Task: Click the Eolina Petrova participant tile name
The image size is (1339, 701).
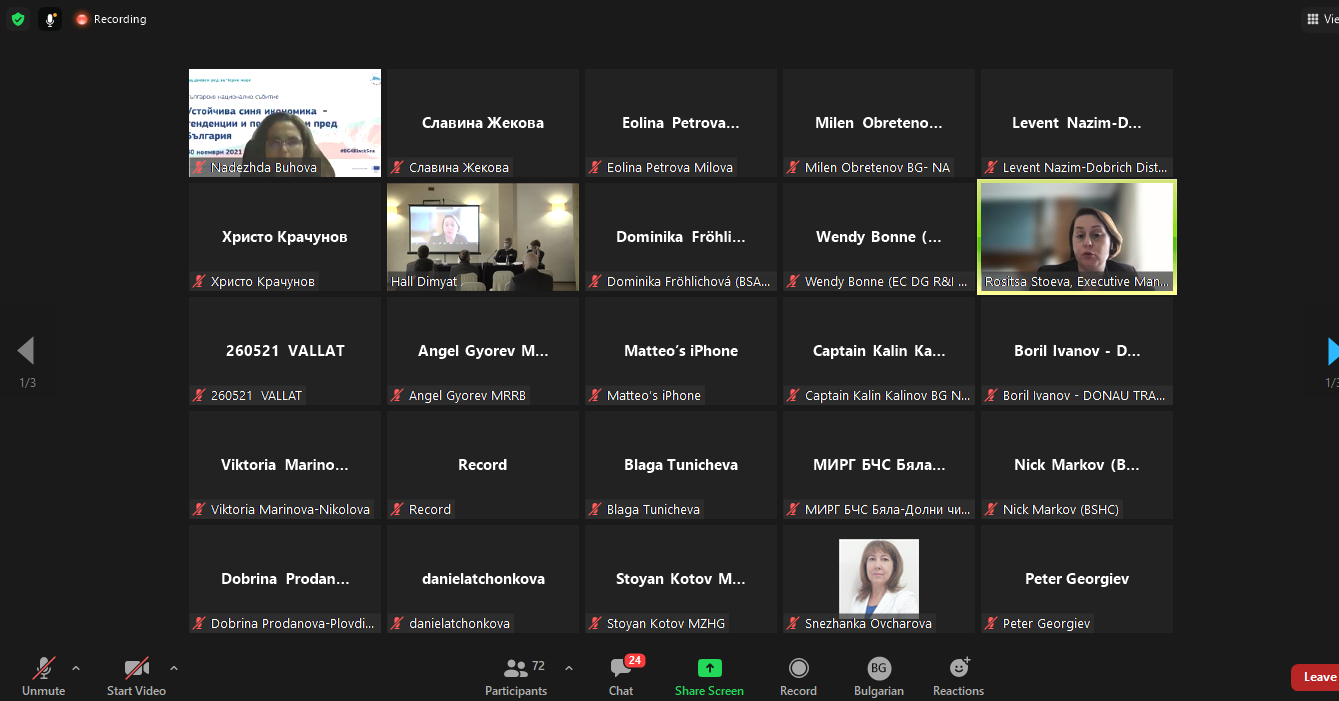Action: tap(681, 123)
